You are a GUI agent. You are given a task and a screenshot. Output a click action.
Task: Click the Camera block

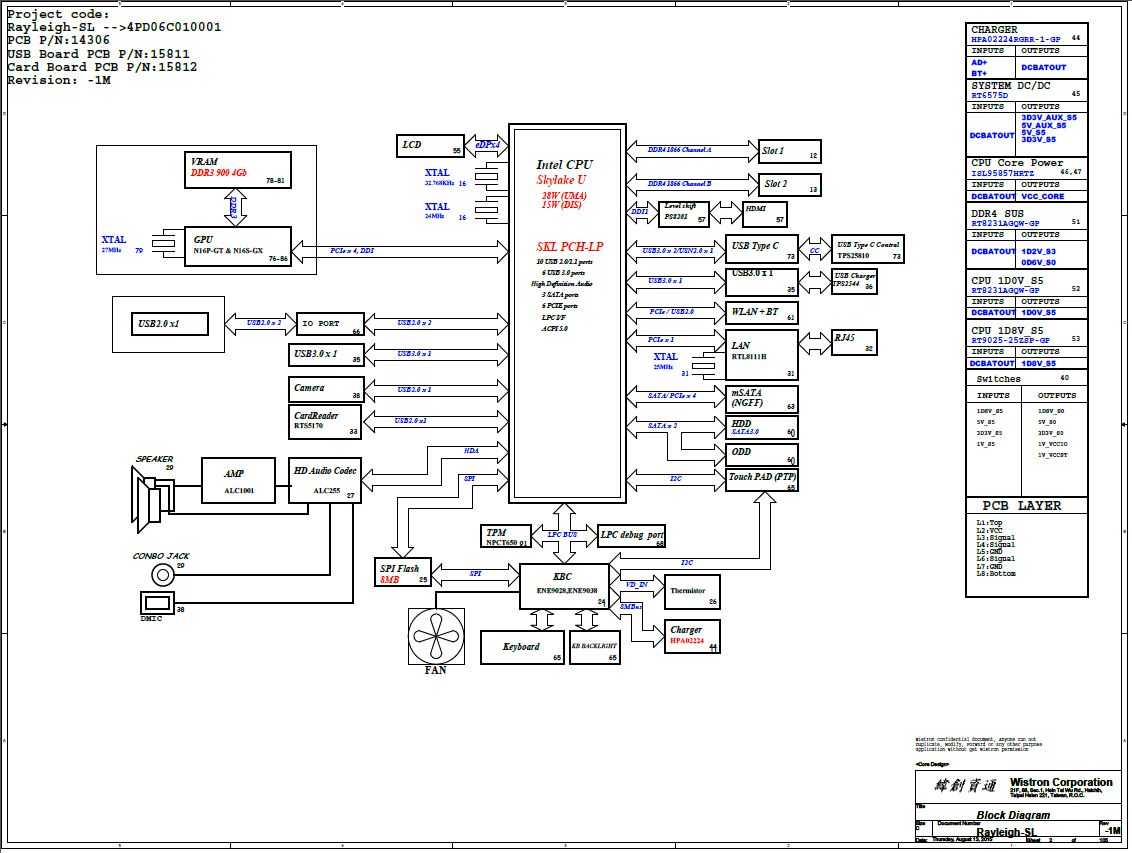(x=326, y=389)
